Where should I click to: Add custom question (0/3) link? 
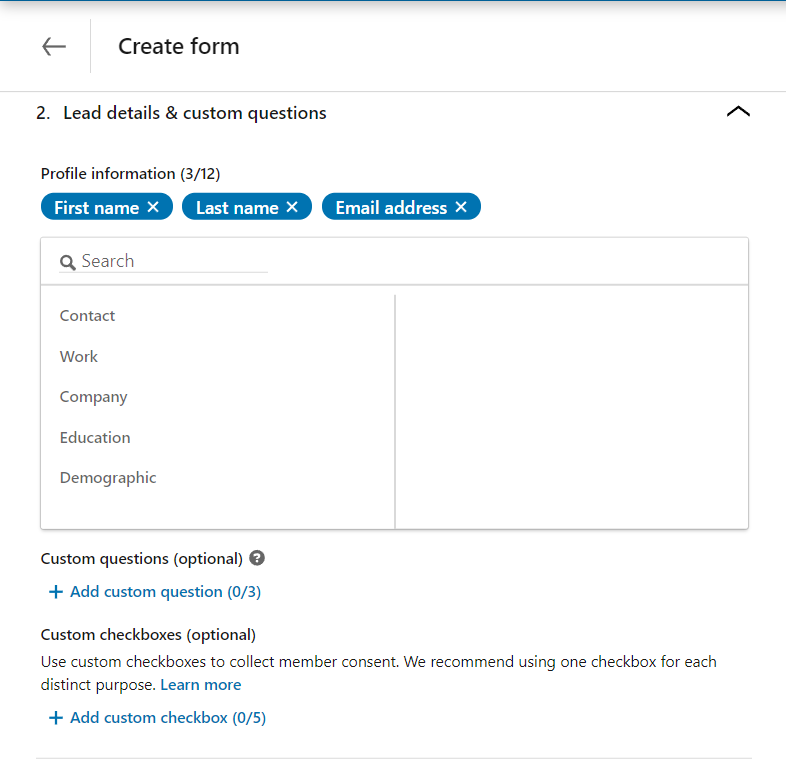pyautogui.click(x=165, y=592)
